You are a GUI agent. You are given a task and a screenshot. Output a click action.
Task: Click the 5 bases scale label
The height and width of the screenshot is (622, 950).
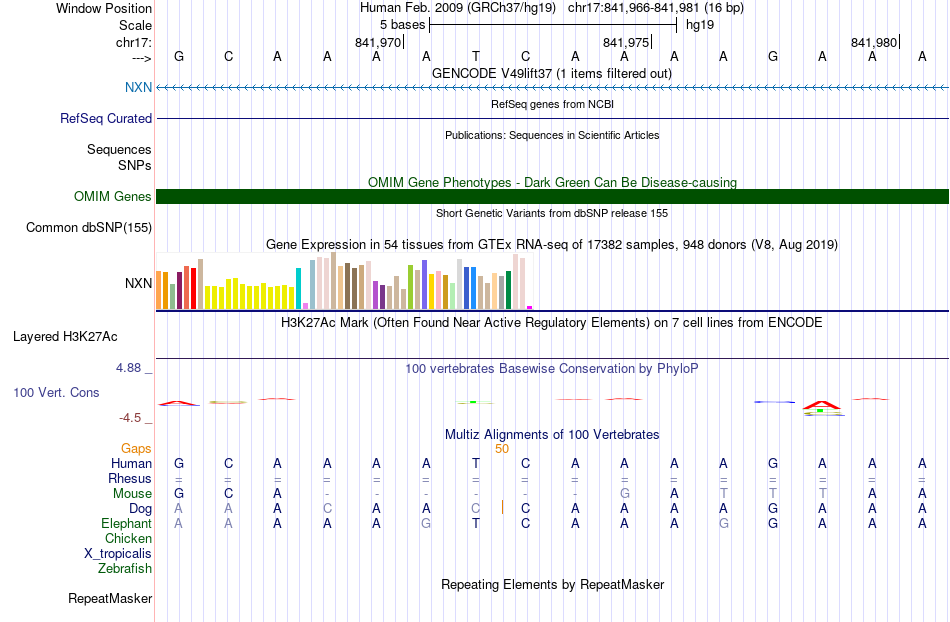[x=402, y=25]
